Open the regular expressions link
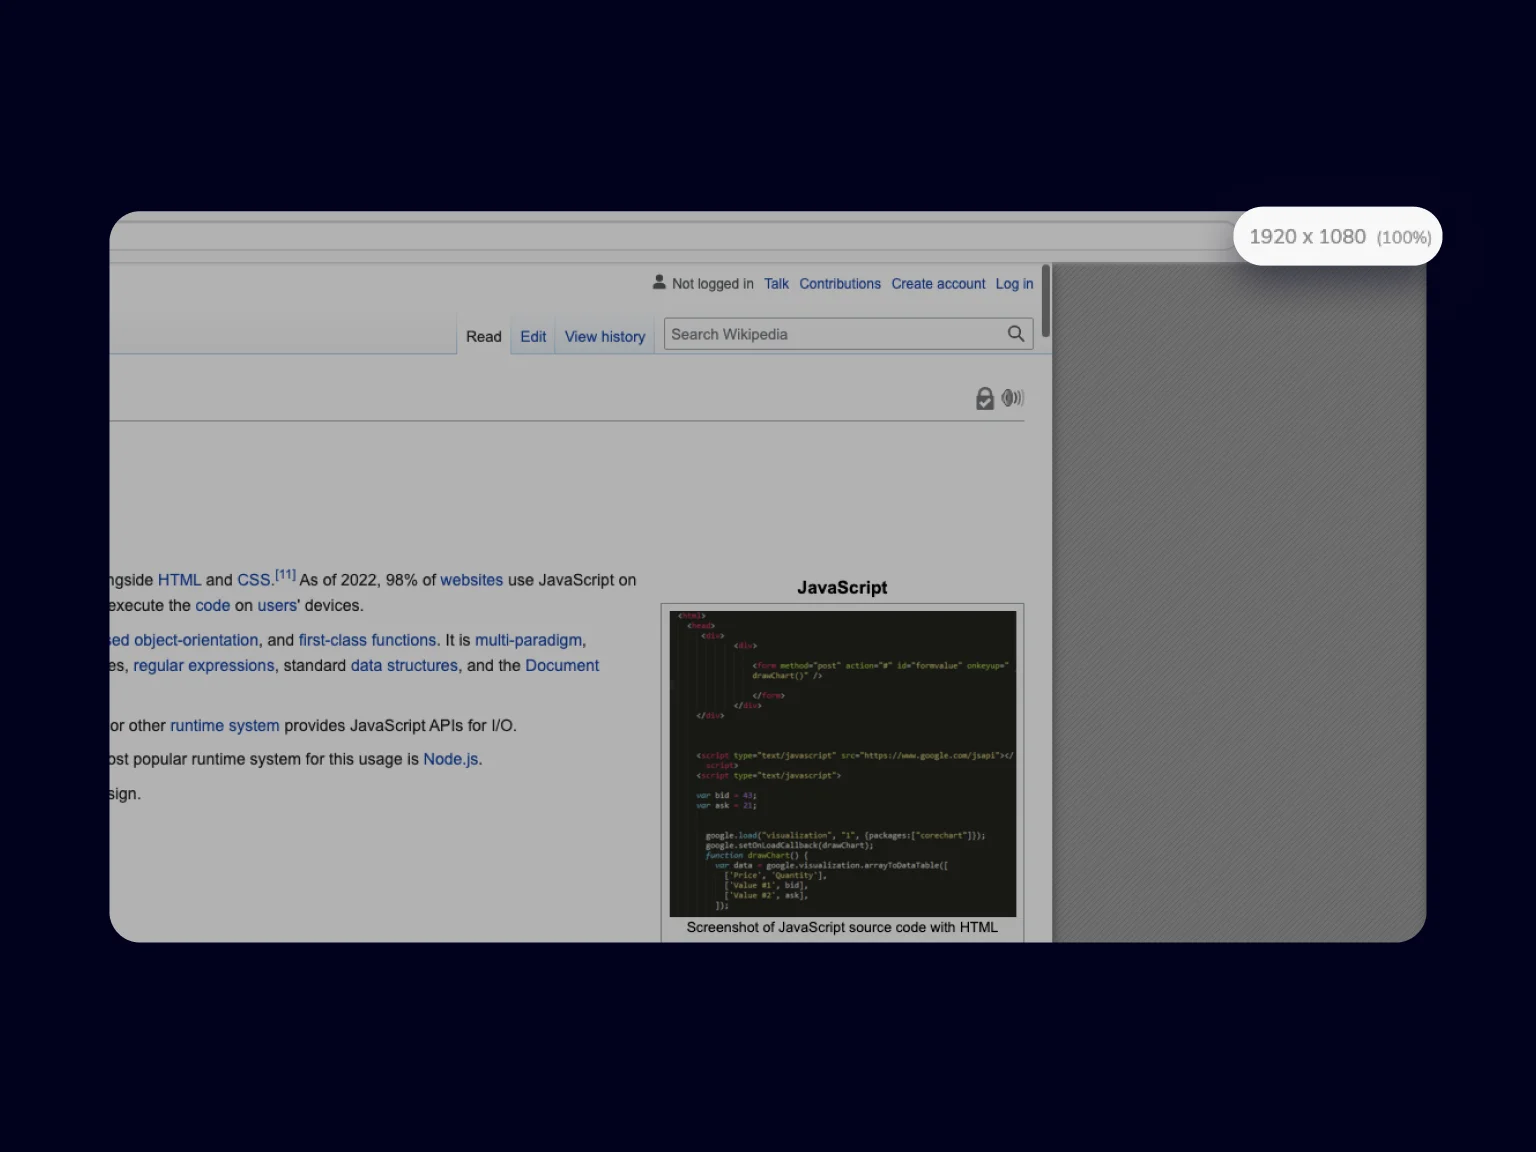 point(203,665)
